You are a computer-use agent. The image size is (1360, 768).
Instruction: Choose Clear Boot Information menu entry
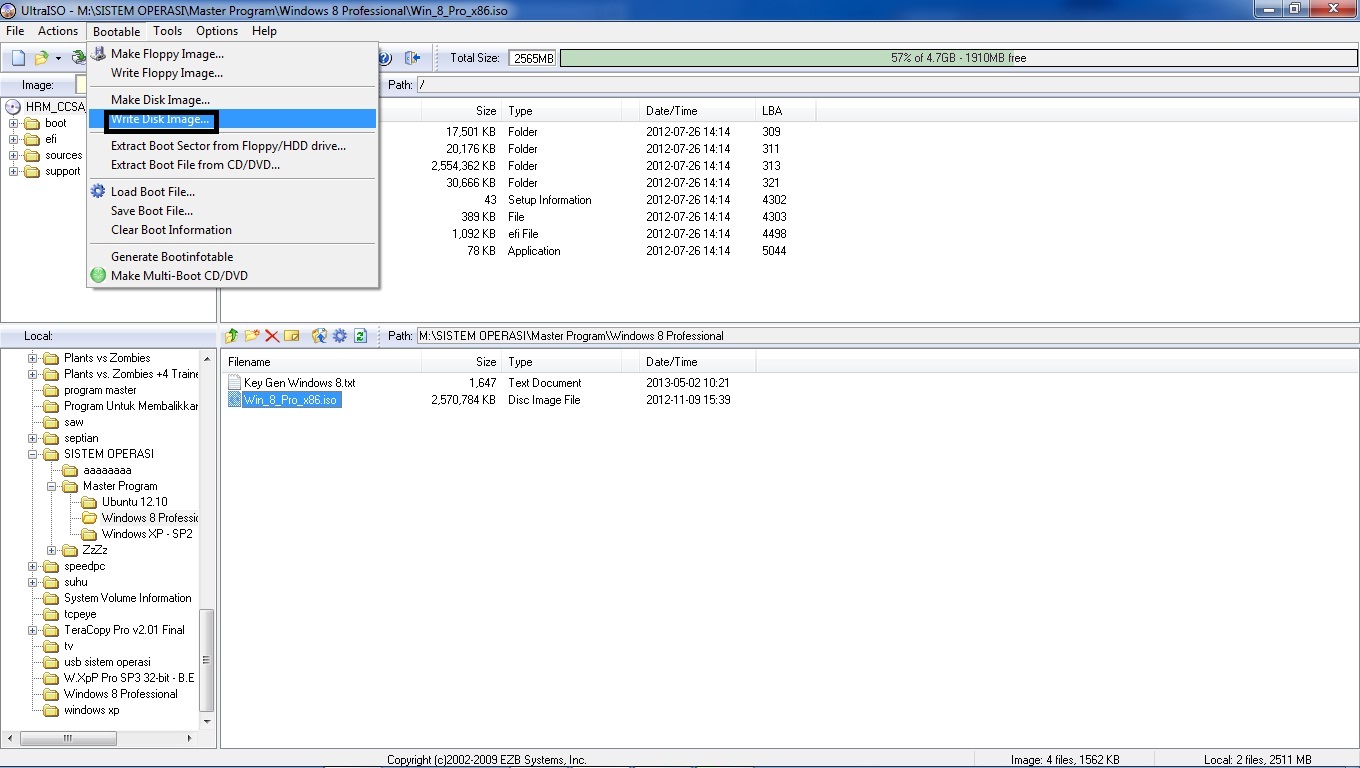[x=232, y=230]
